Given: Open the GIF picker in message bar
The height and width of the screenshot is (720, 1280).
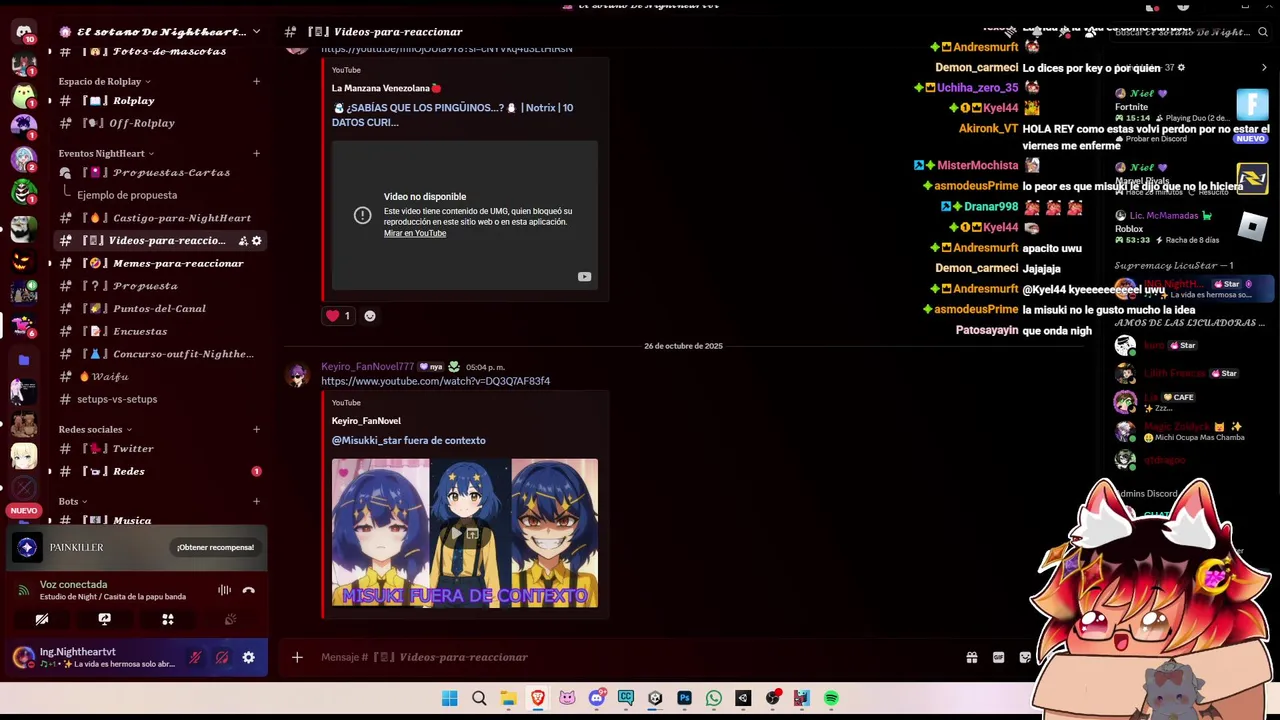Looking at the screenshot, I should pyautogui.click(x=998, y=657).
